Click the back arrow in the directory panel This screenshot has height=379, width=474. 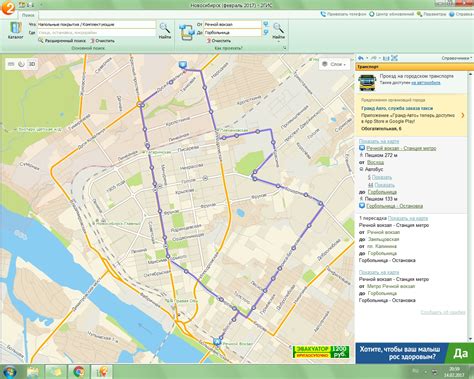click(x=361, y=58)
